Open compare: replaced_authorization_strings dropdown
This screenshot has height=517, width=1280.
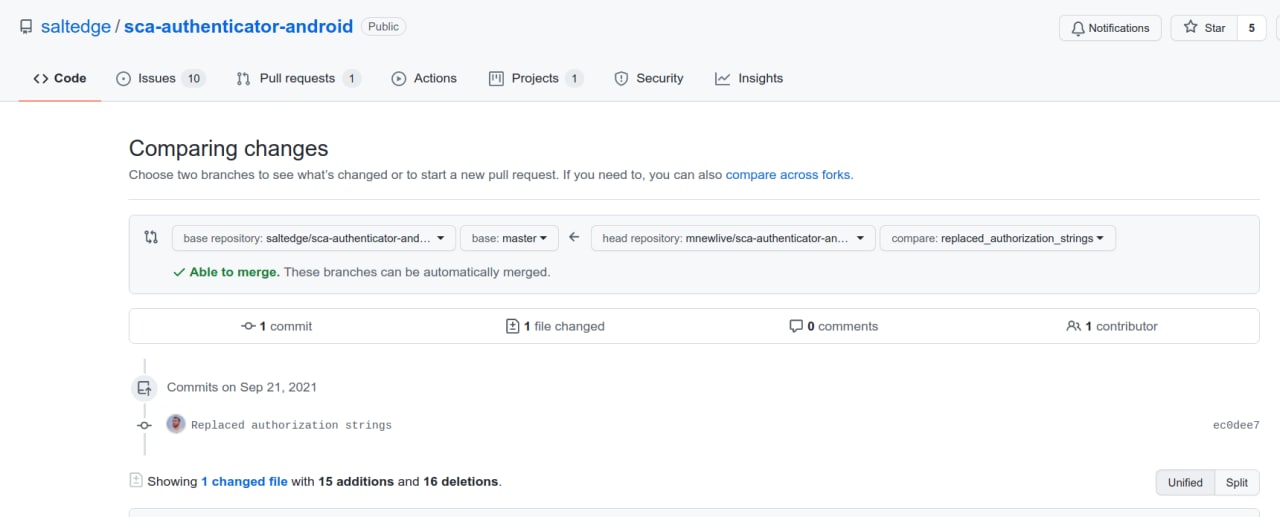click(997, 238)
